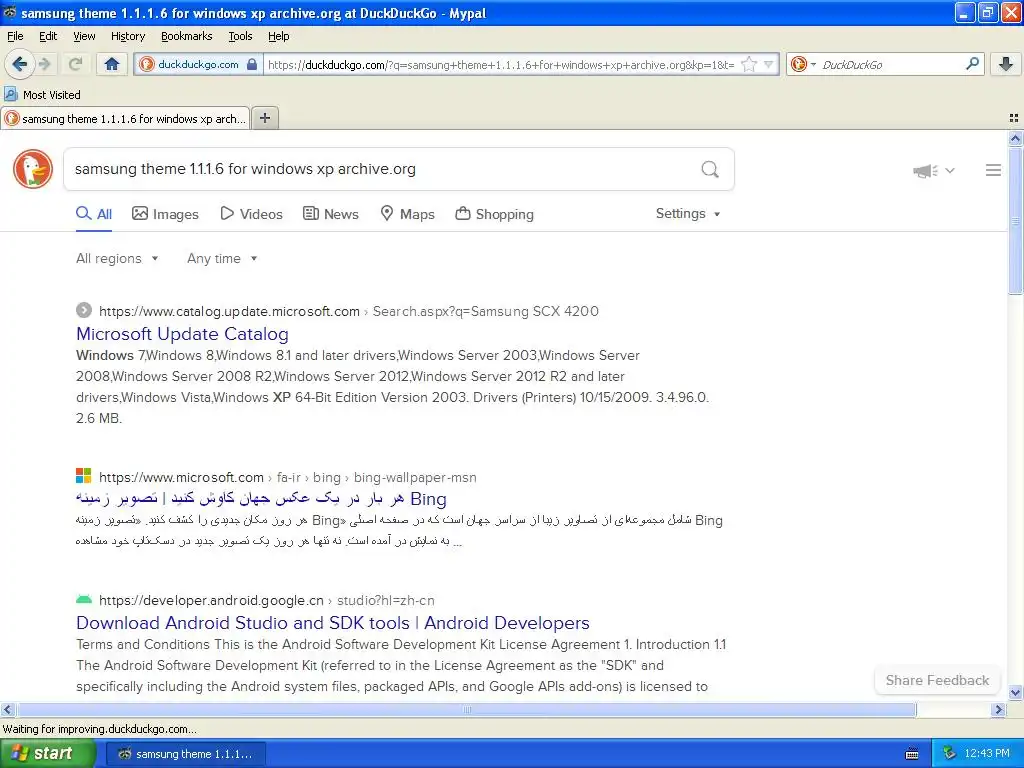
Task: Open the History menu
Action: click(x=127, y=36)
